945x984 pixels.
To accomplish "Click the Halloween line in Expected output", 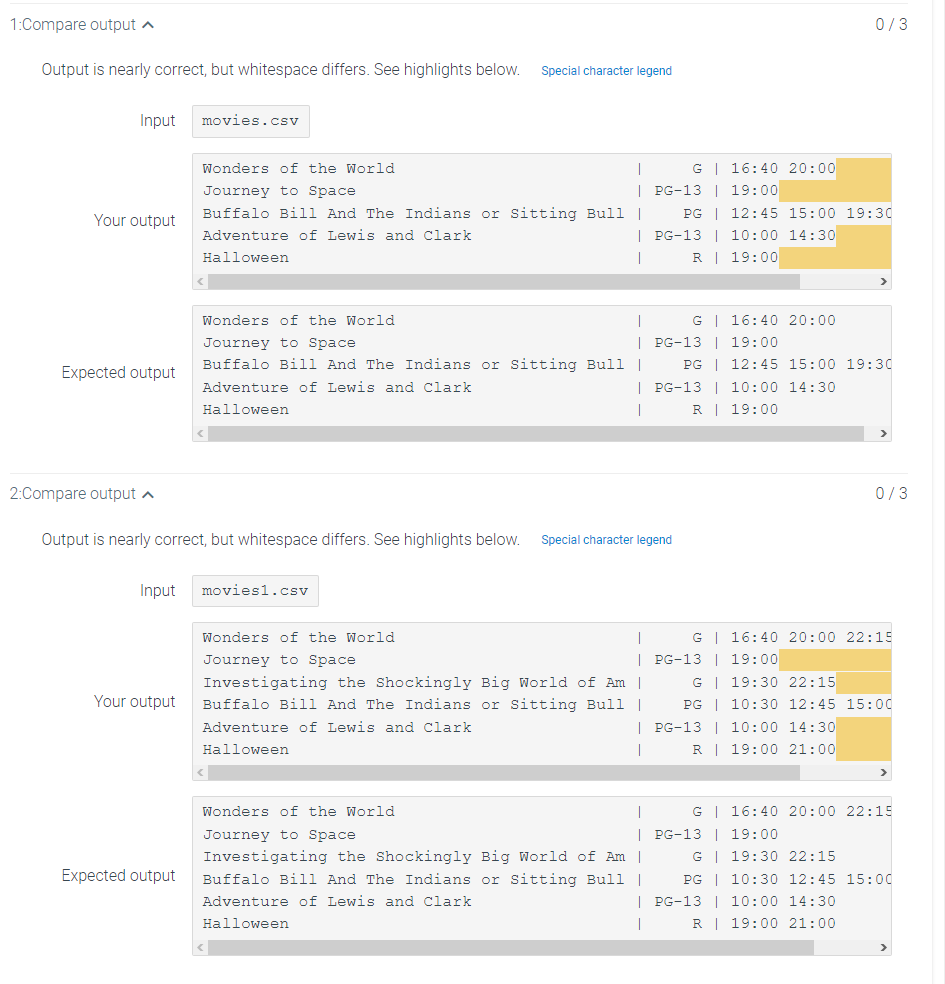I will 245,409.
